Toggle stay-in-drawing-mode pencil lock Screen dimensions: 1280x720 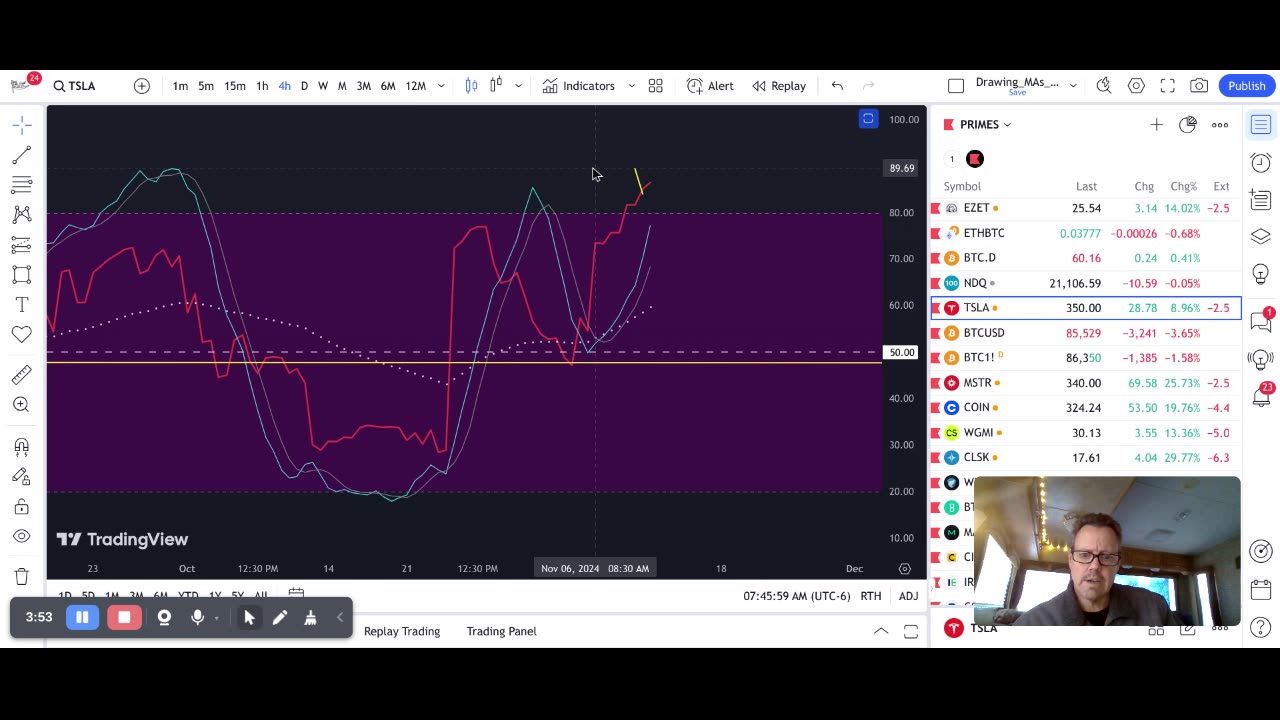[x=22, y=477]
